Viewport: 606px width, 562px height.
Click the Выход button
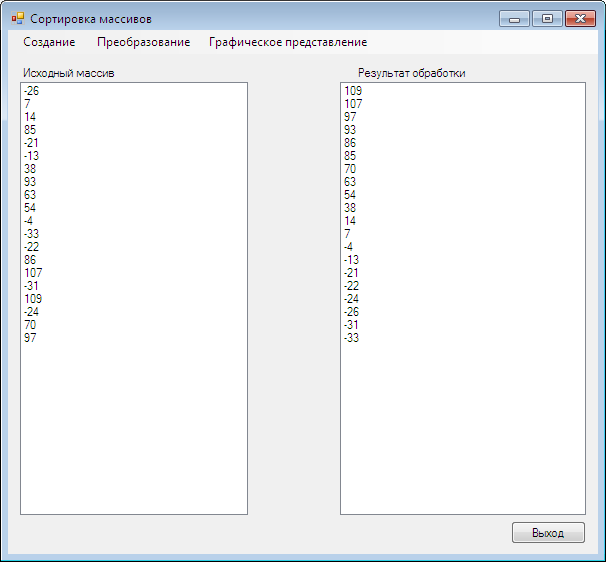tap(548, 533)
